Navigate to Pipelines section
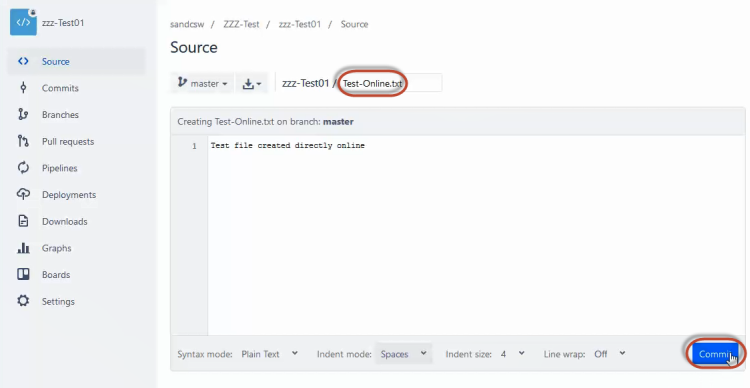The height and width of the screenshot is (388, 750). tap(60, 168)
